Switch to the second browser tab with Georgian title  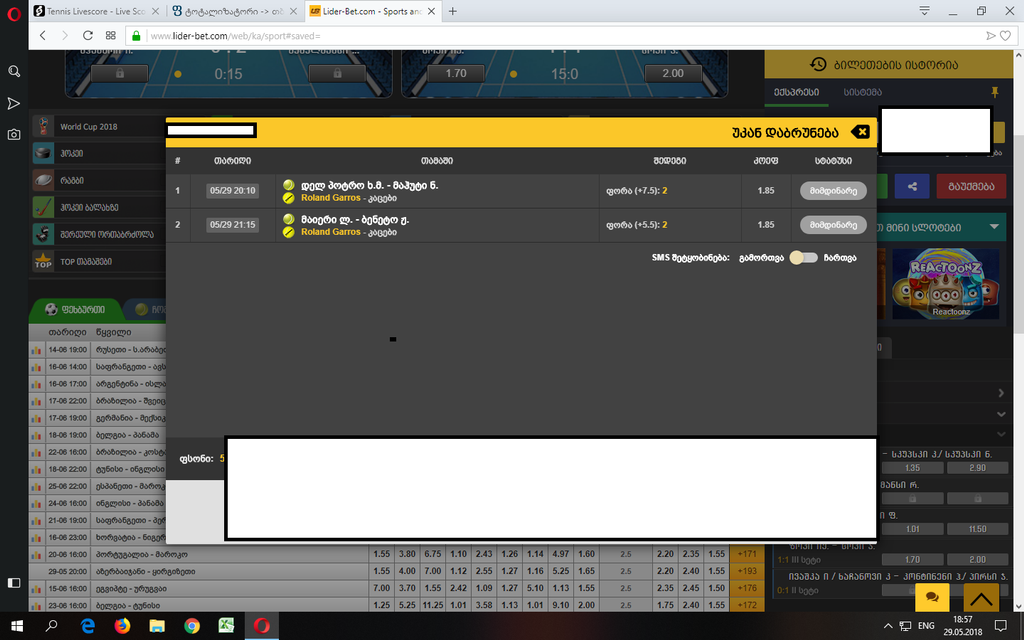[x=234, y=11]
